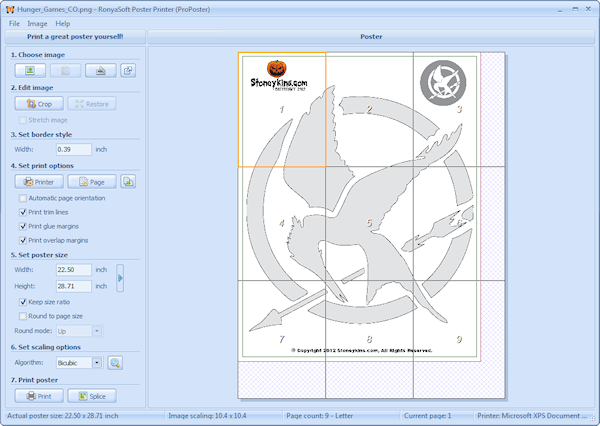Open the Printer settings button
600x426 pixels.
[39, 182]
